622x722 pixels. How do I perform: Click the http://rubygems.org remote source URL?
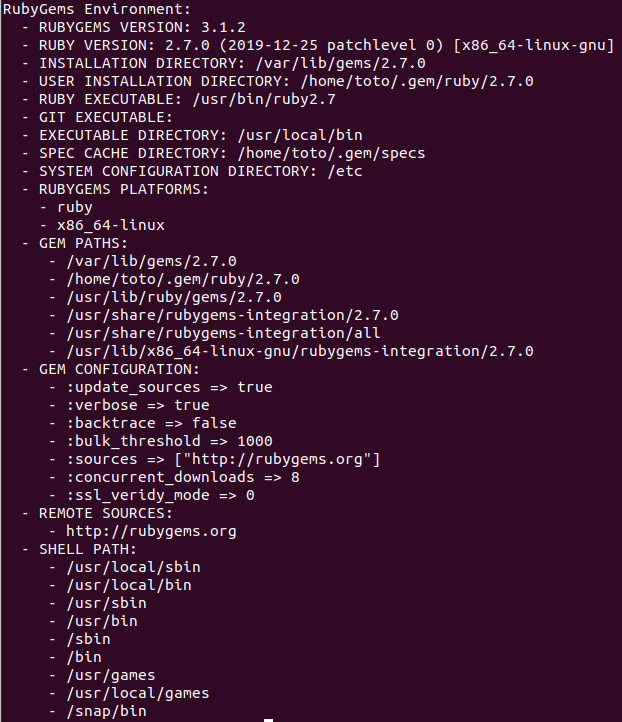pyautogui.click(x=151, y=531)
